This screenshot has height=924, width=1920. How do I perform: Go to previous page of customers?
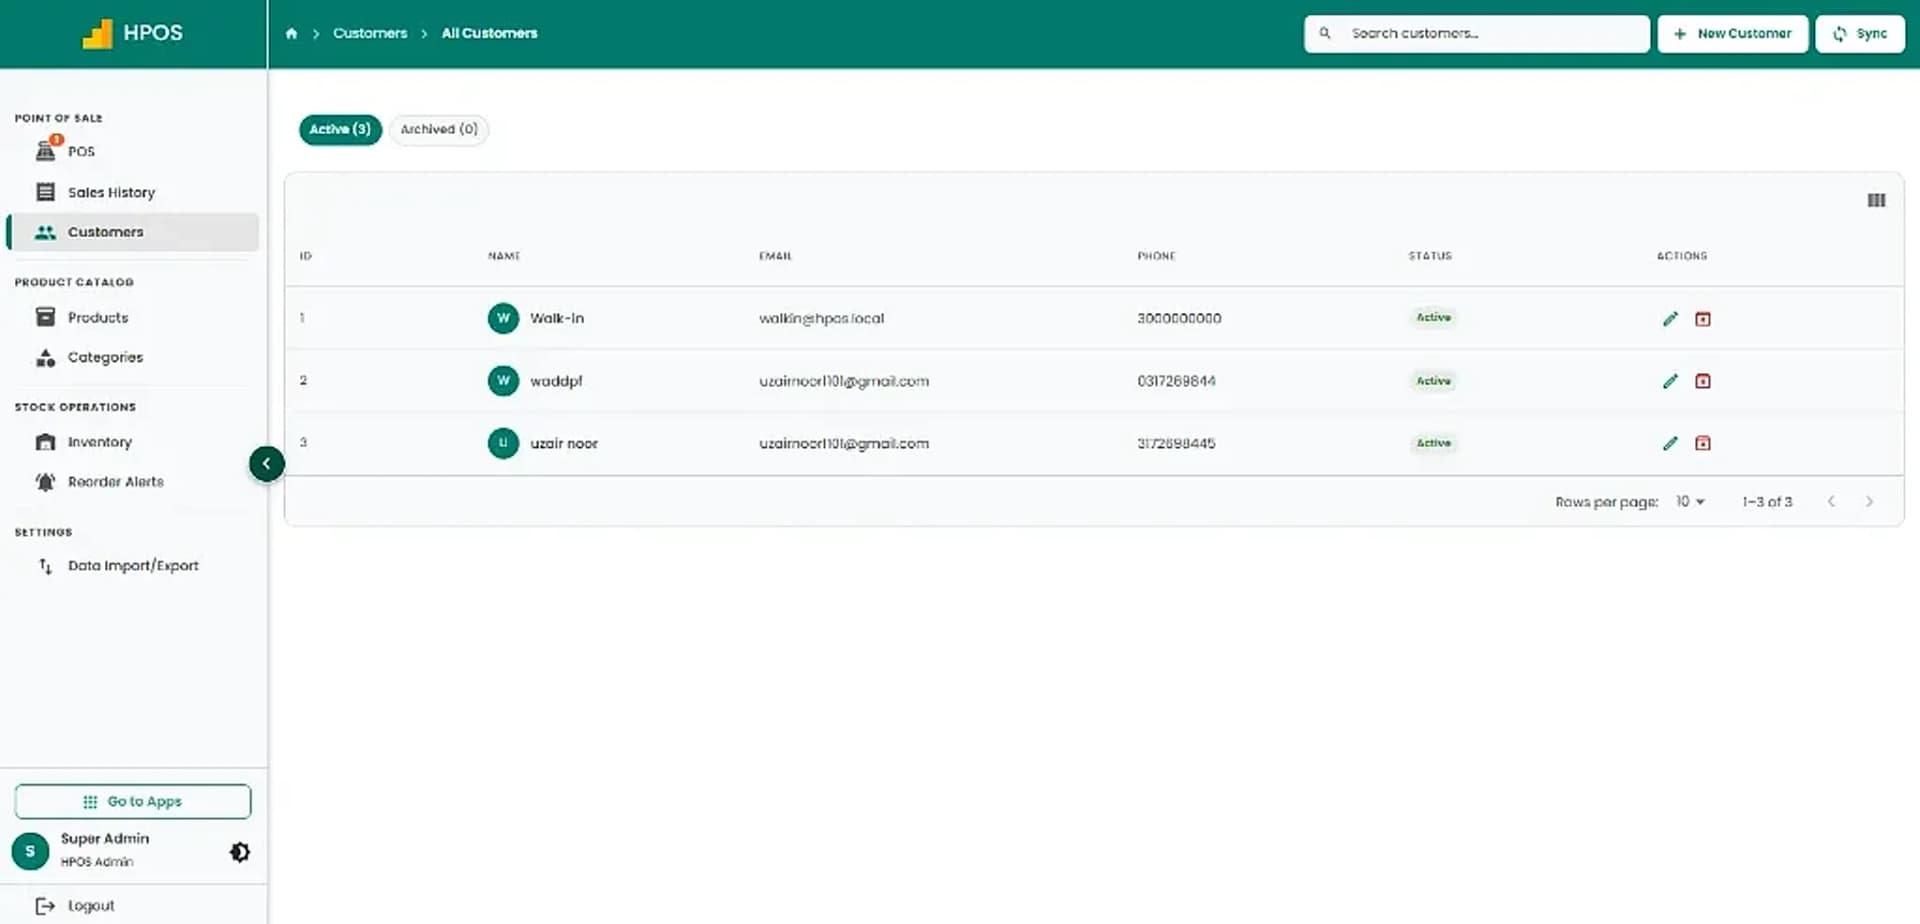click(x=1831, y=502)
